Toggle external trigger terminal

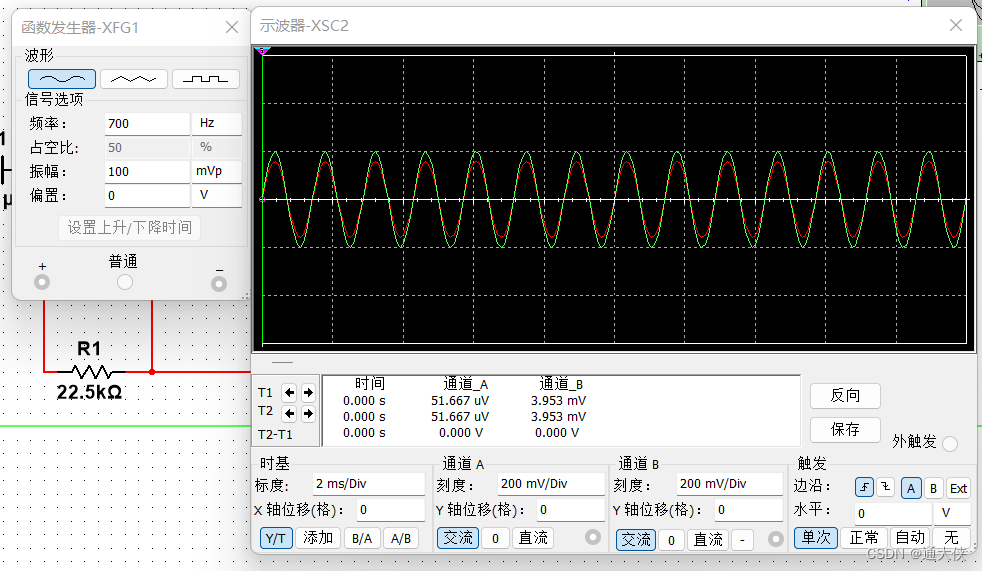click(950, 444)
